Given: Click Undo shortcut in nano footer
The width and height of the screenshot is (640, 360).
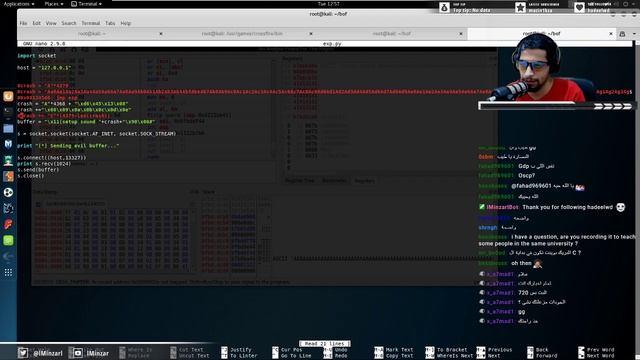Looking at the screenshot, I should click(x=341, y=350).
